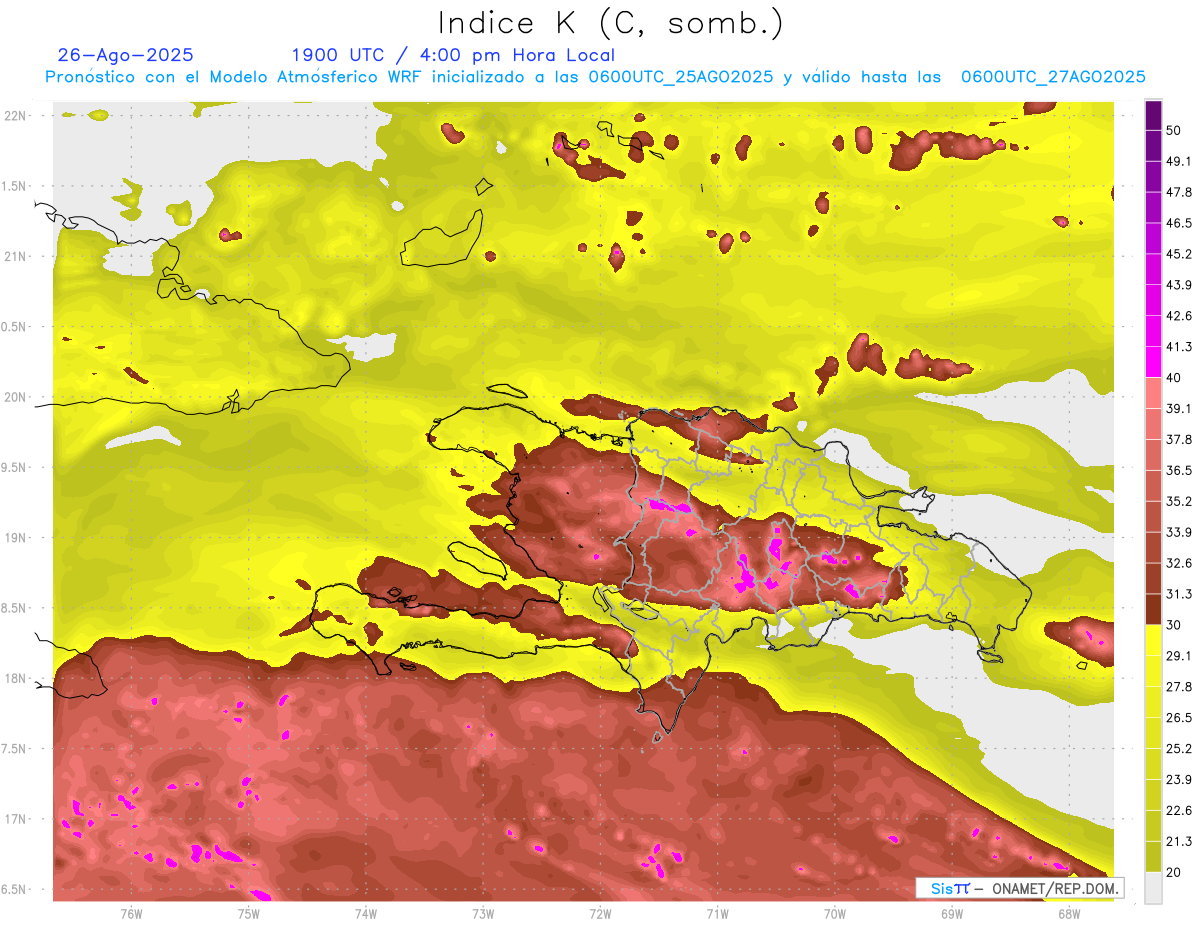Click the colorbar value "25.2"
The height and width of the screenshot is (927, 1200).
click(x=1179, y=749)
